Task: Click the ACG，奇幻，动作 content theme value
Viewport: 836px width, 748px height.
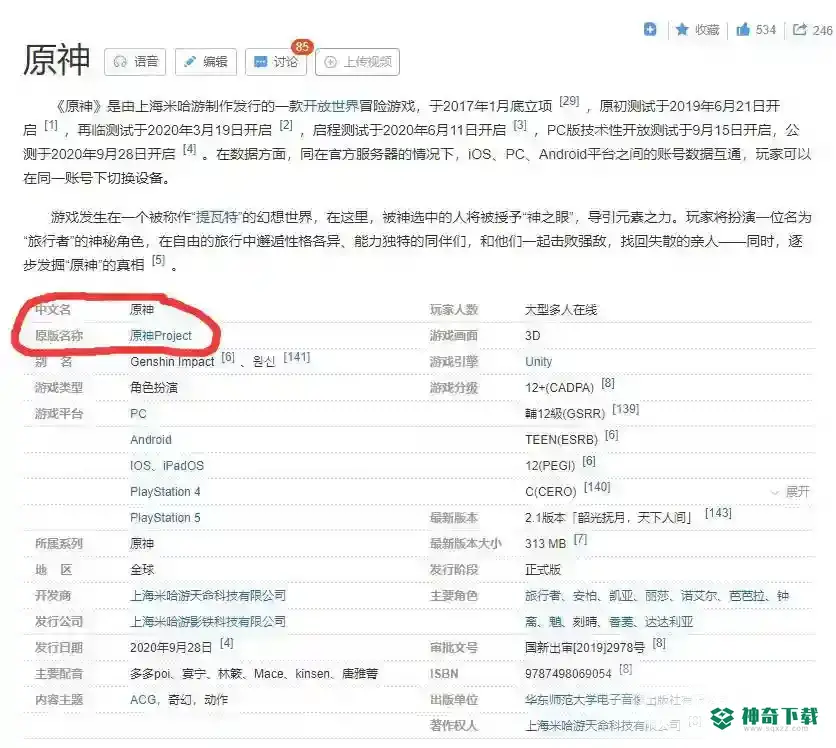Action: tap(179, 699)
